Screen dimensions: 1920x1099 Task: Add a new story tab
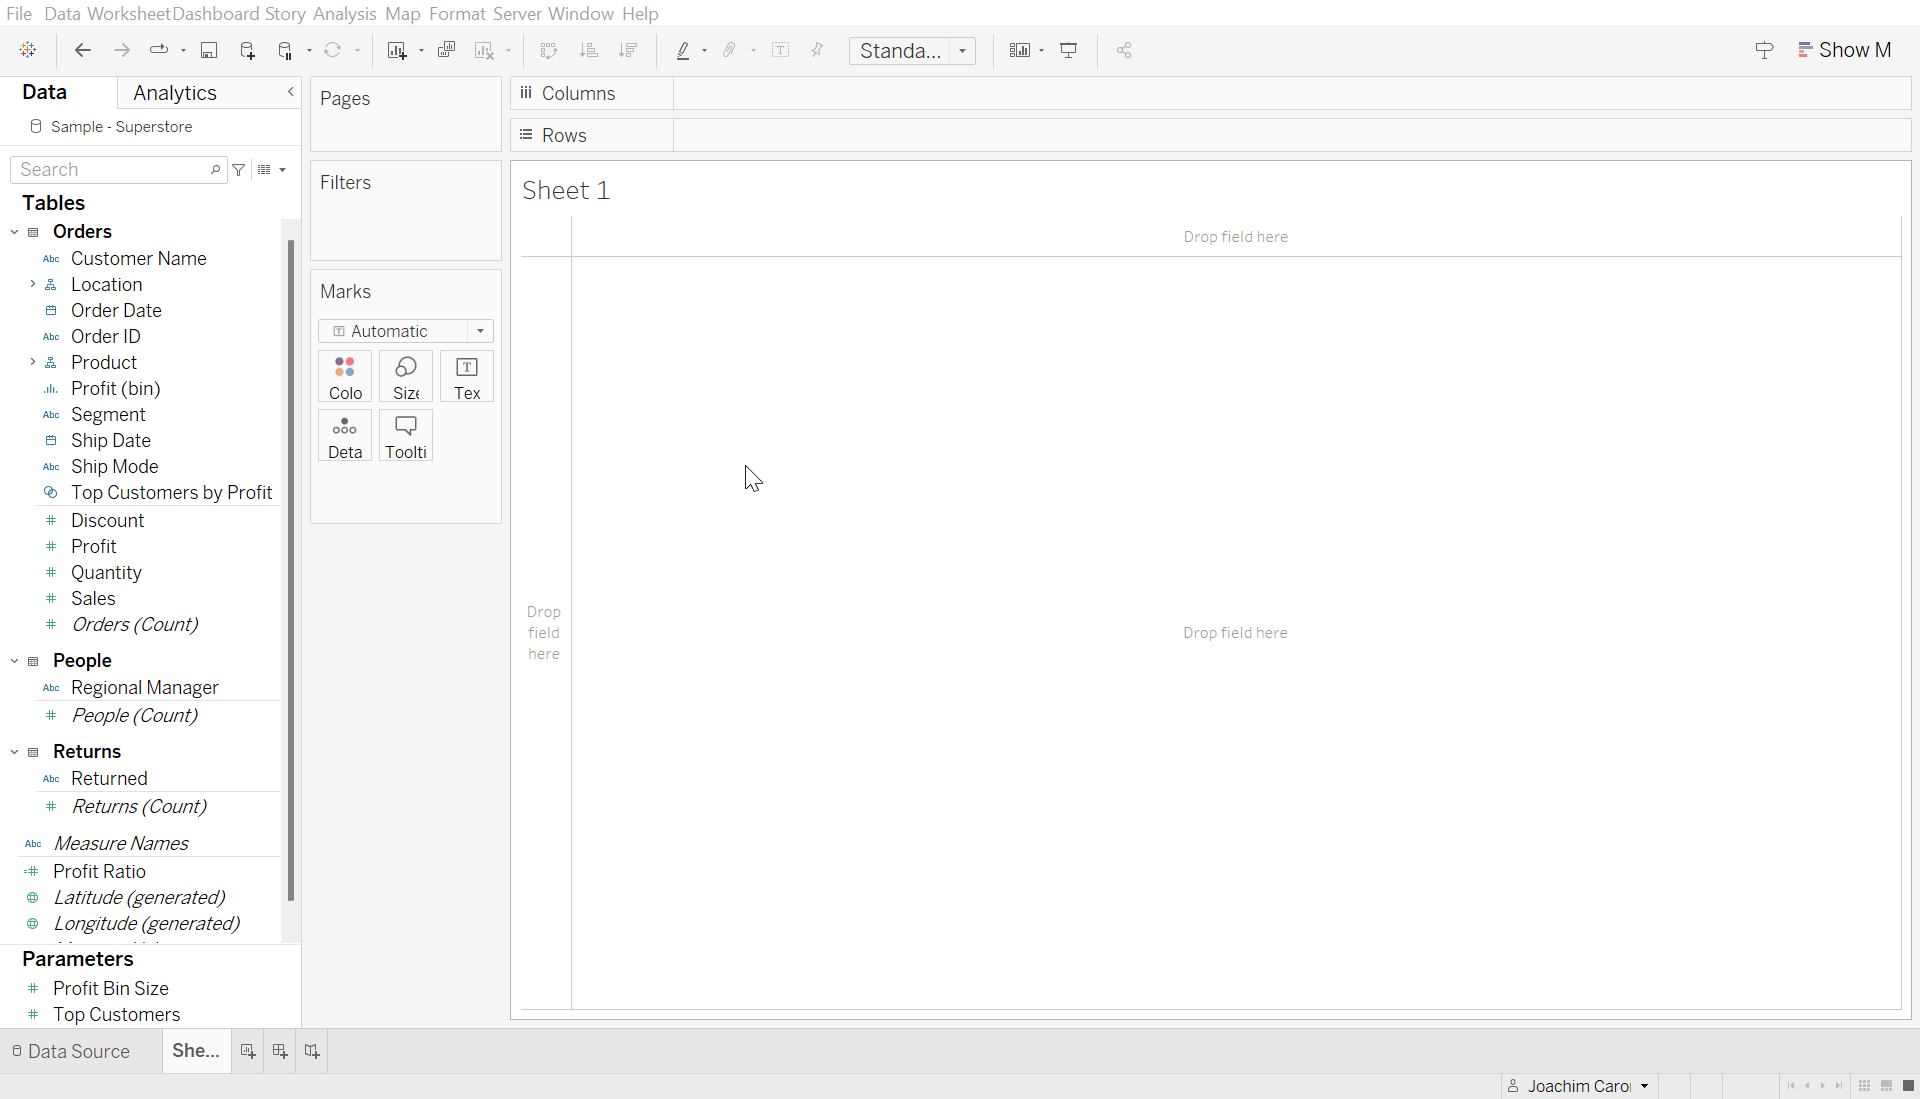pos(312,1051)
